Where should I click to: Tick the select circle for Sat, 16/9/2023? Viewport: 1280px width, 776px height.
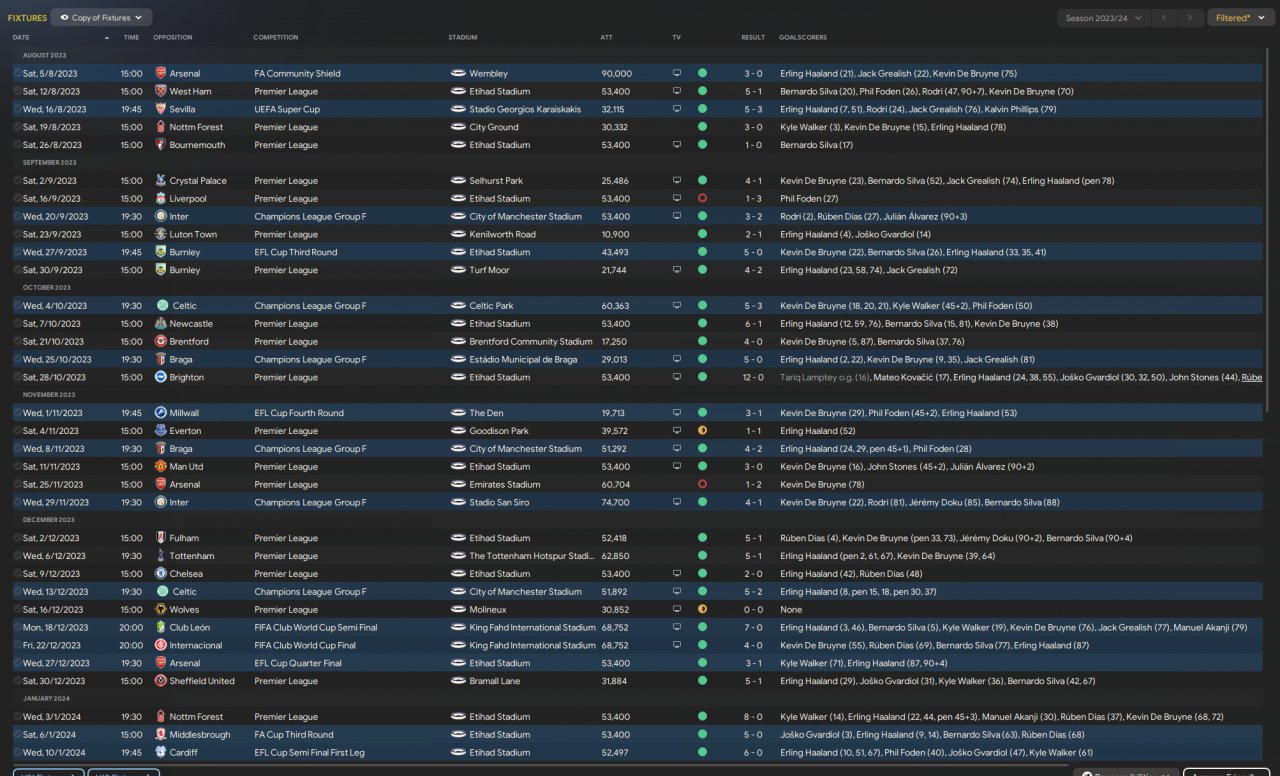(x=17, y=199)
